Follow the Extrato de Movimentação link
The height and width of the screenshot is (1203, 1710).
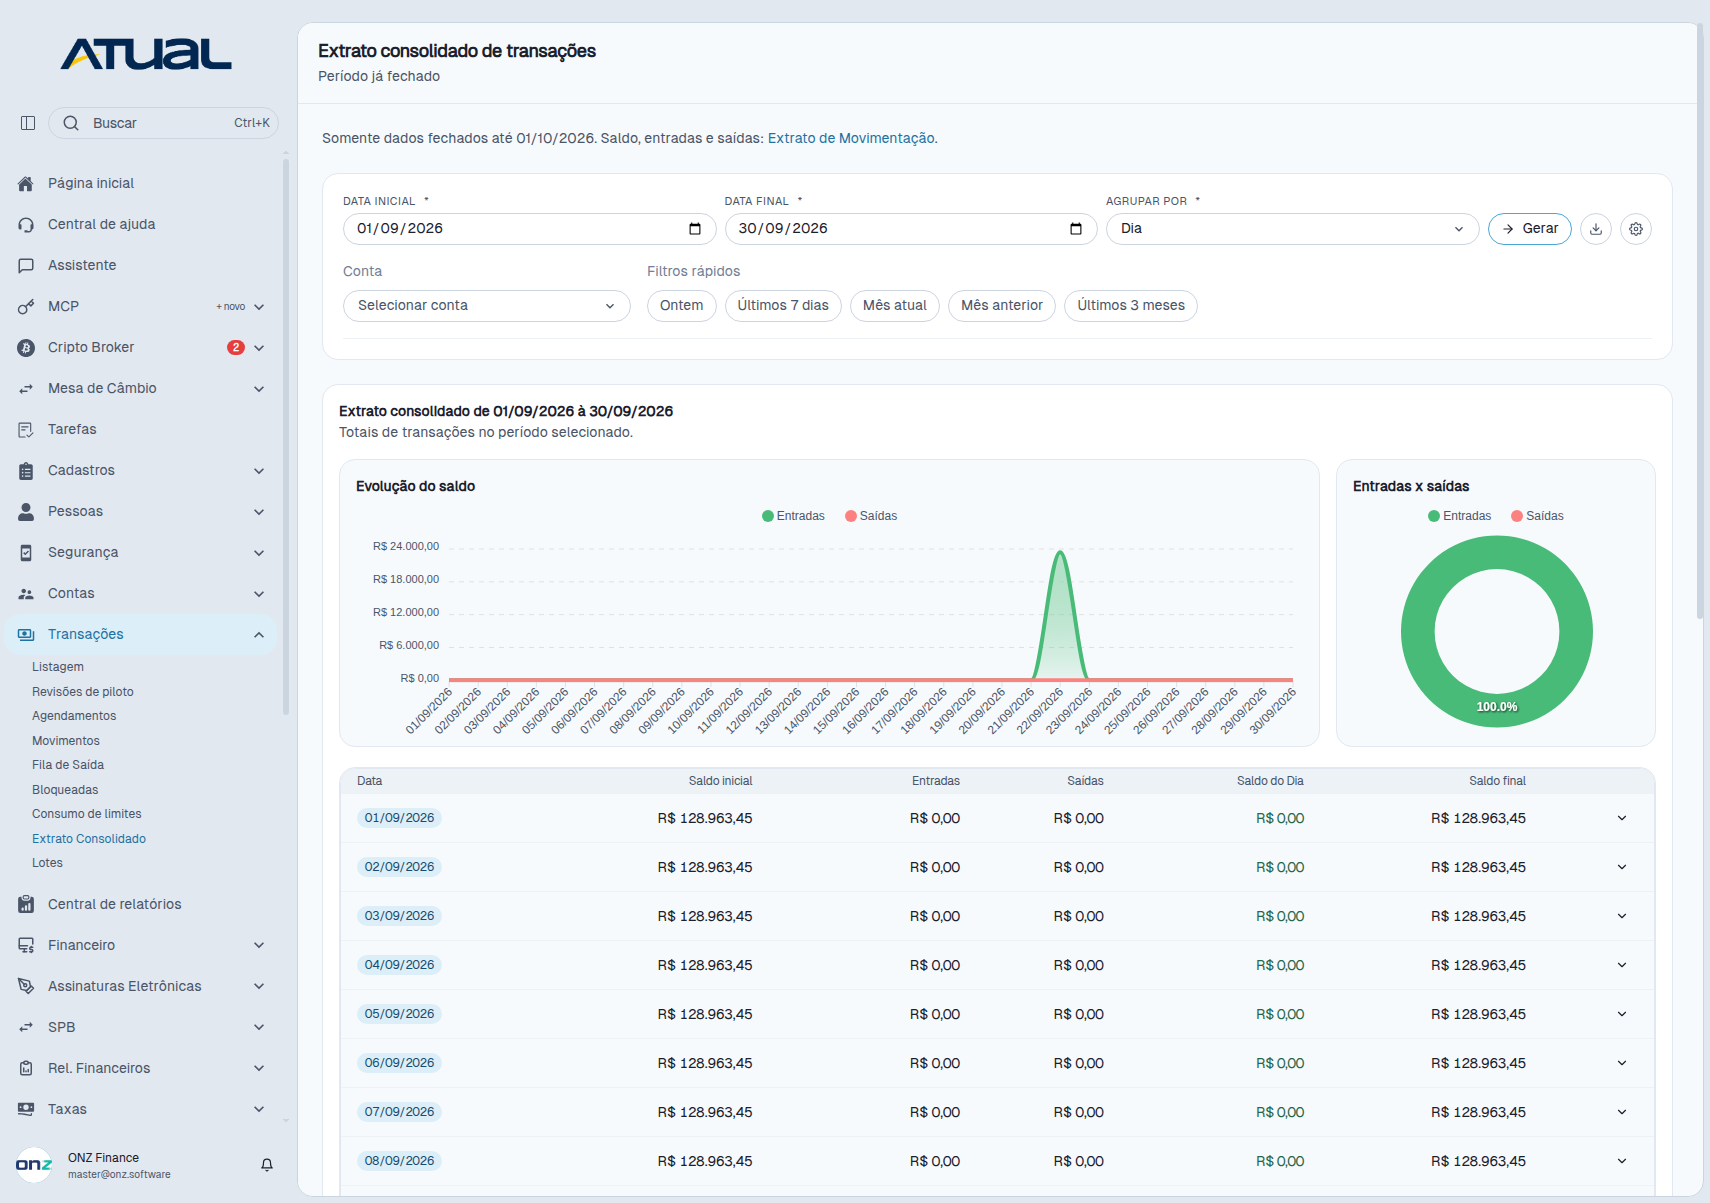pyautogui.click(x=852, y=138)
